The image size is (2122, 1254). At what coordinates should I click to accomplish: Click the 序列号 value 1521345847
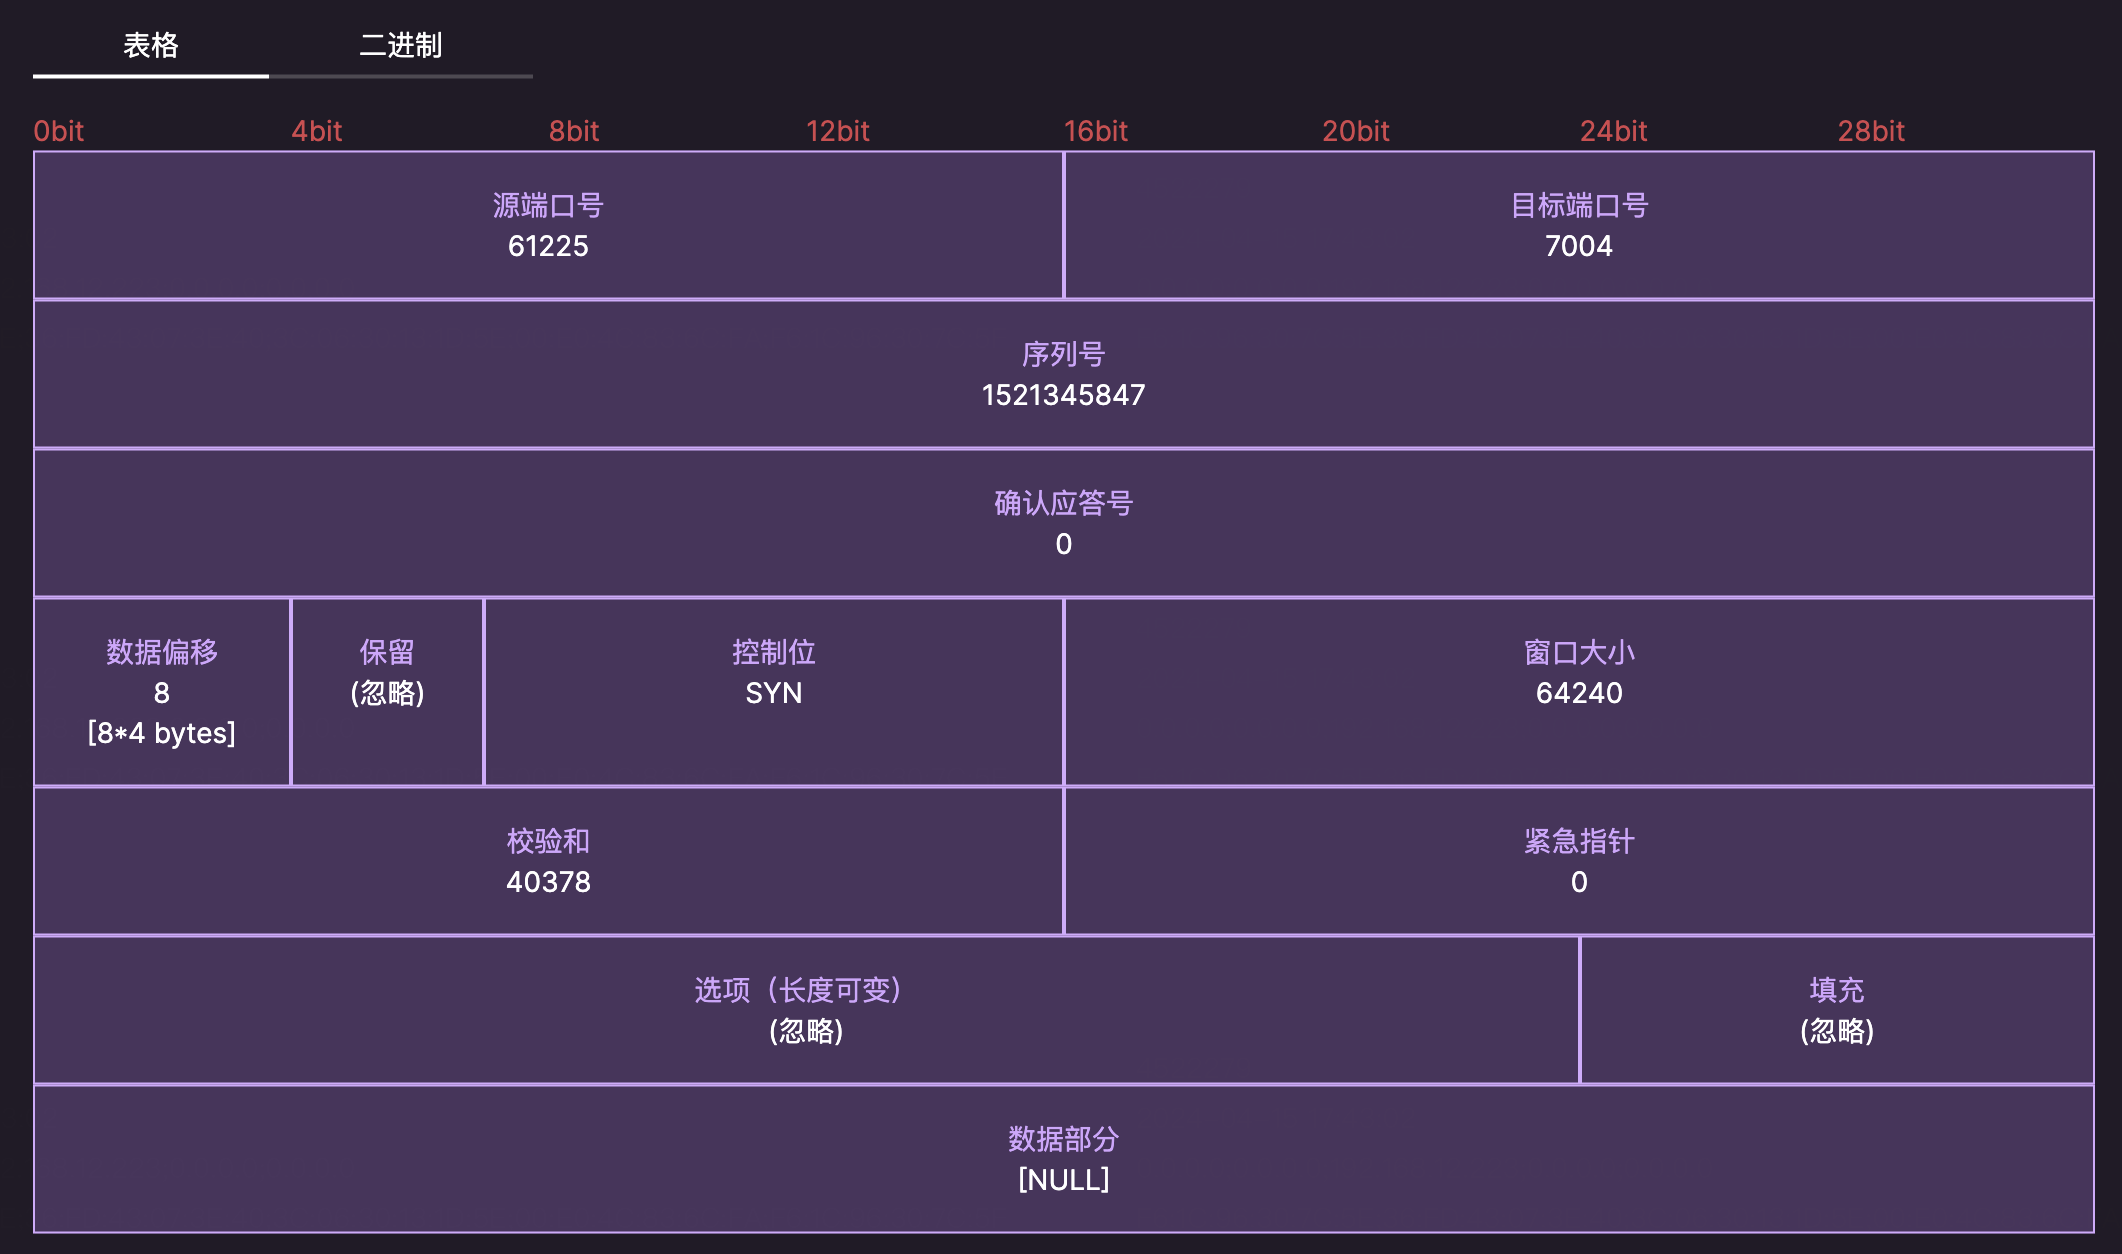click(x=1063, y=395)
